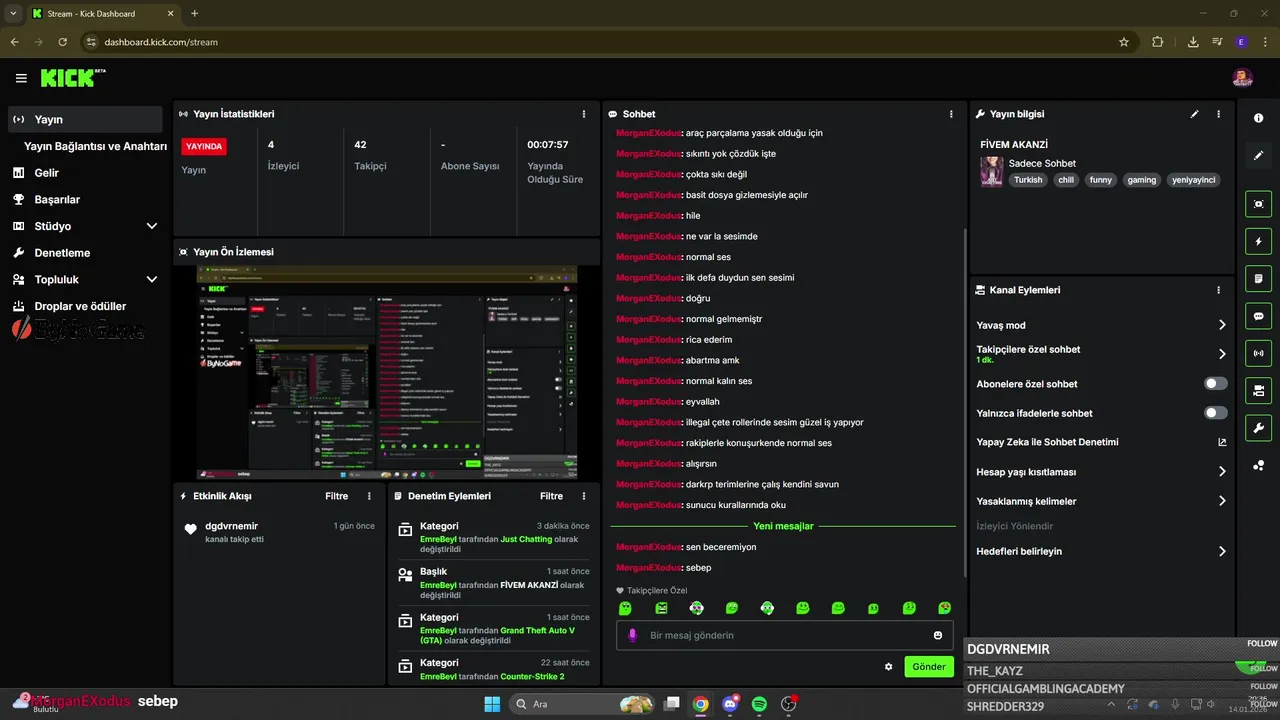Open Yayın İstatistikleri panel options menu

pos(584,114)
